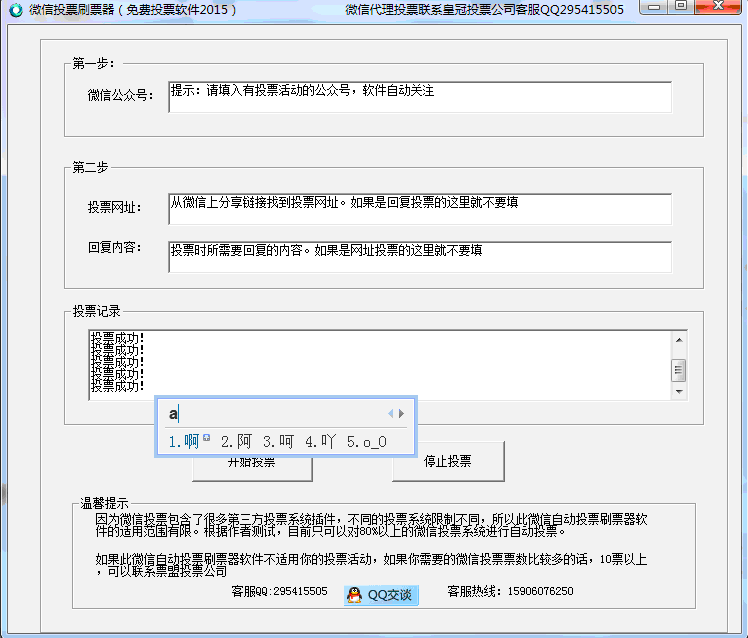Click IME previous page arrow
This screenshot has width=748, height=638.
[x=390, y=413]
